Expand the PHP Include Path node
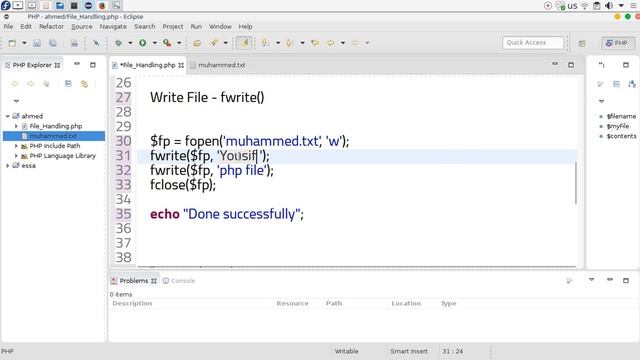The image size is (640, 360). point(16,146)
